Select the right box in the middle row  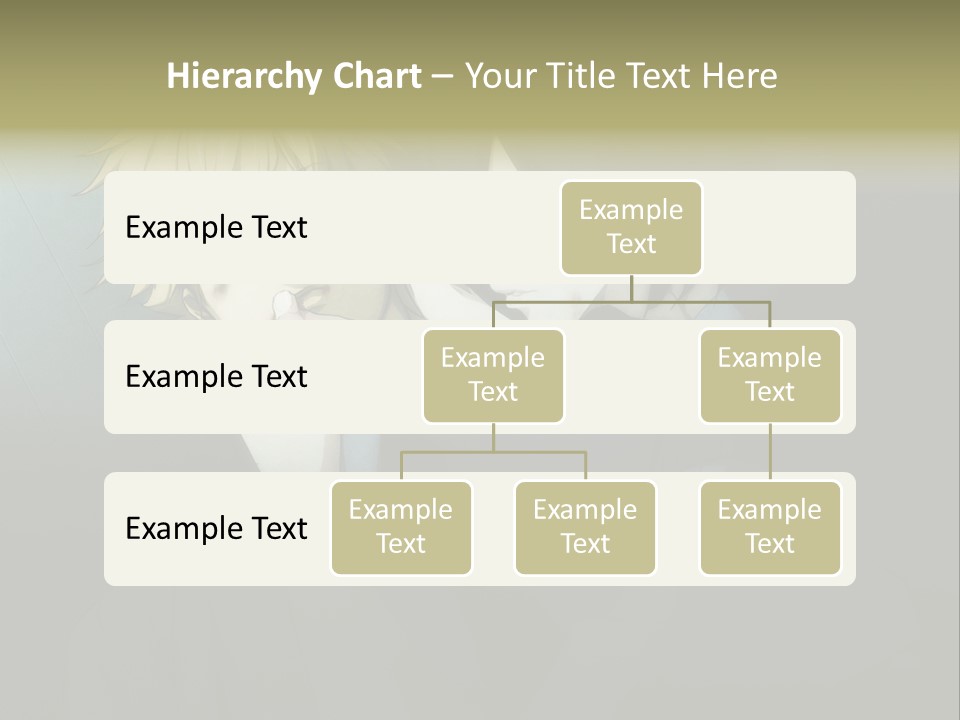[x=770, y=376]
